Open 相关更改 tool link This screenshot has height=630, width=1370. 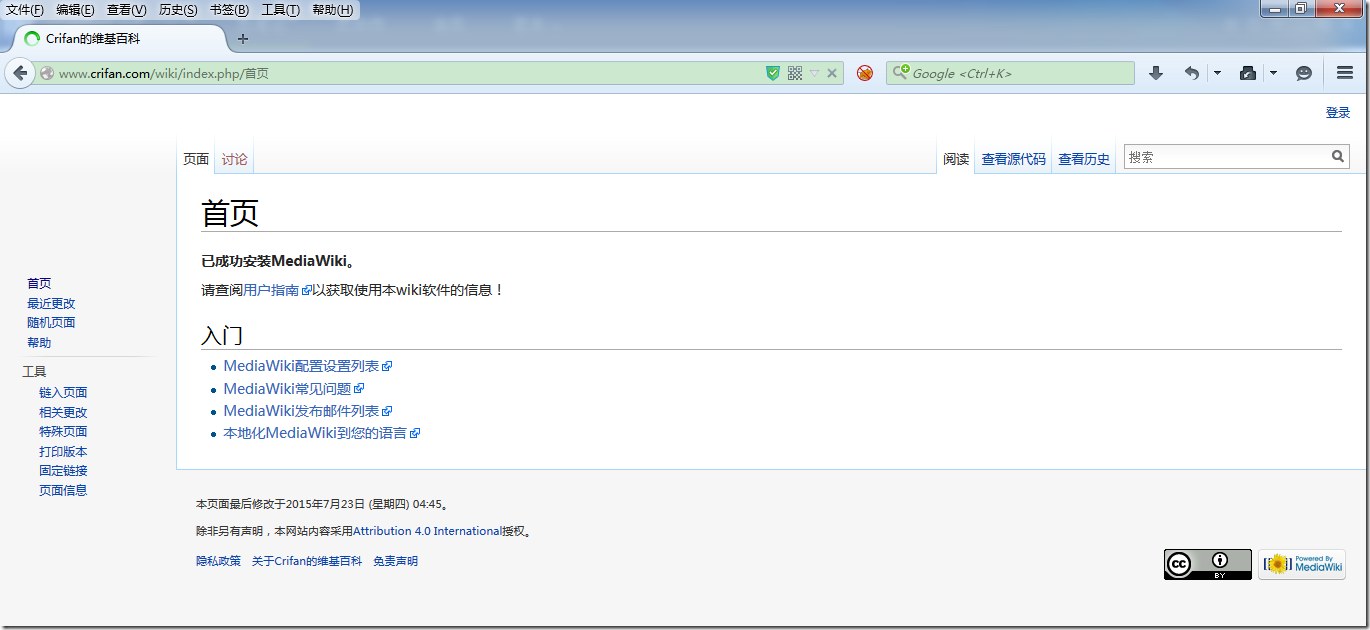(x=63, y=413)
